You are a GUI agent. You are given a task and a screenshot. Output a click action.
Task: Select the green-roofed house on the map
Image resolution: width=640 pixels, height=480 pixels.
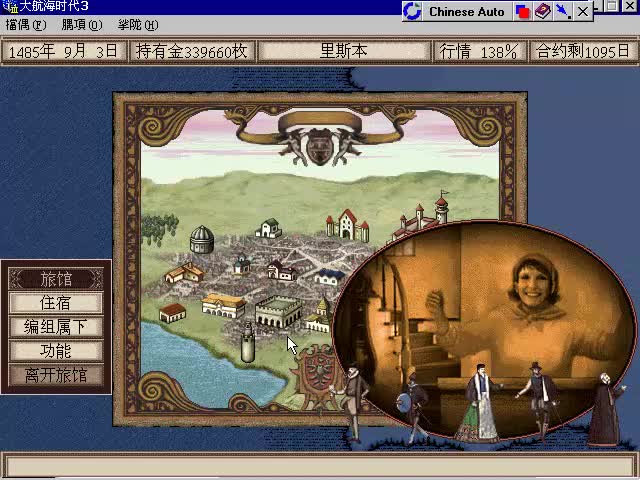pyautogui.click(x=268, y=228)
